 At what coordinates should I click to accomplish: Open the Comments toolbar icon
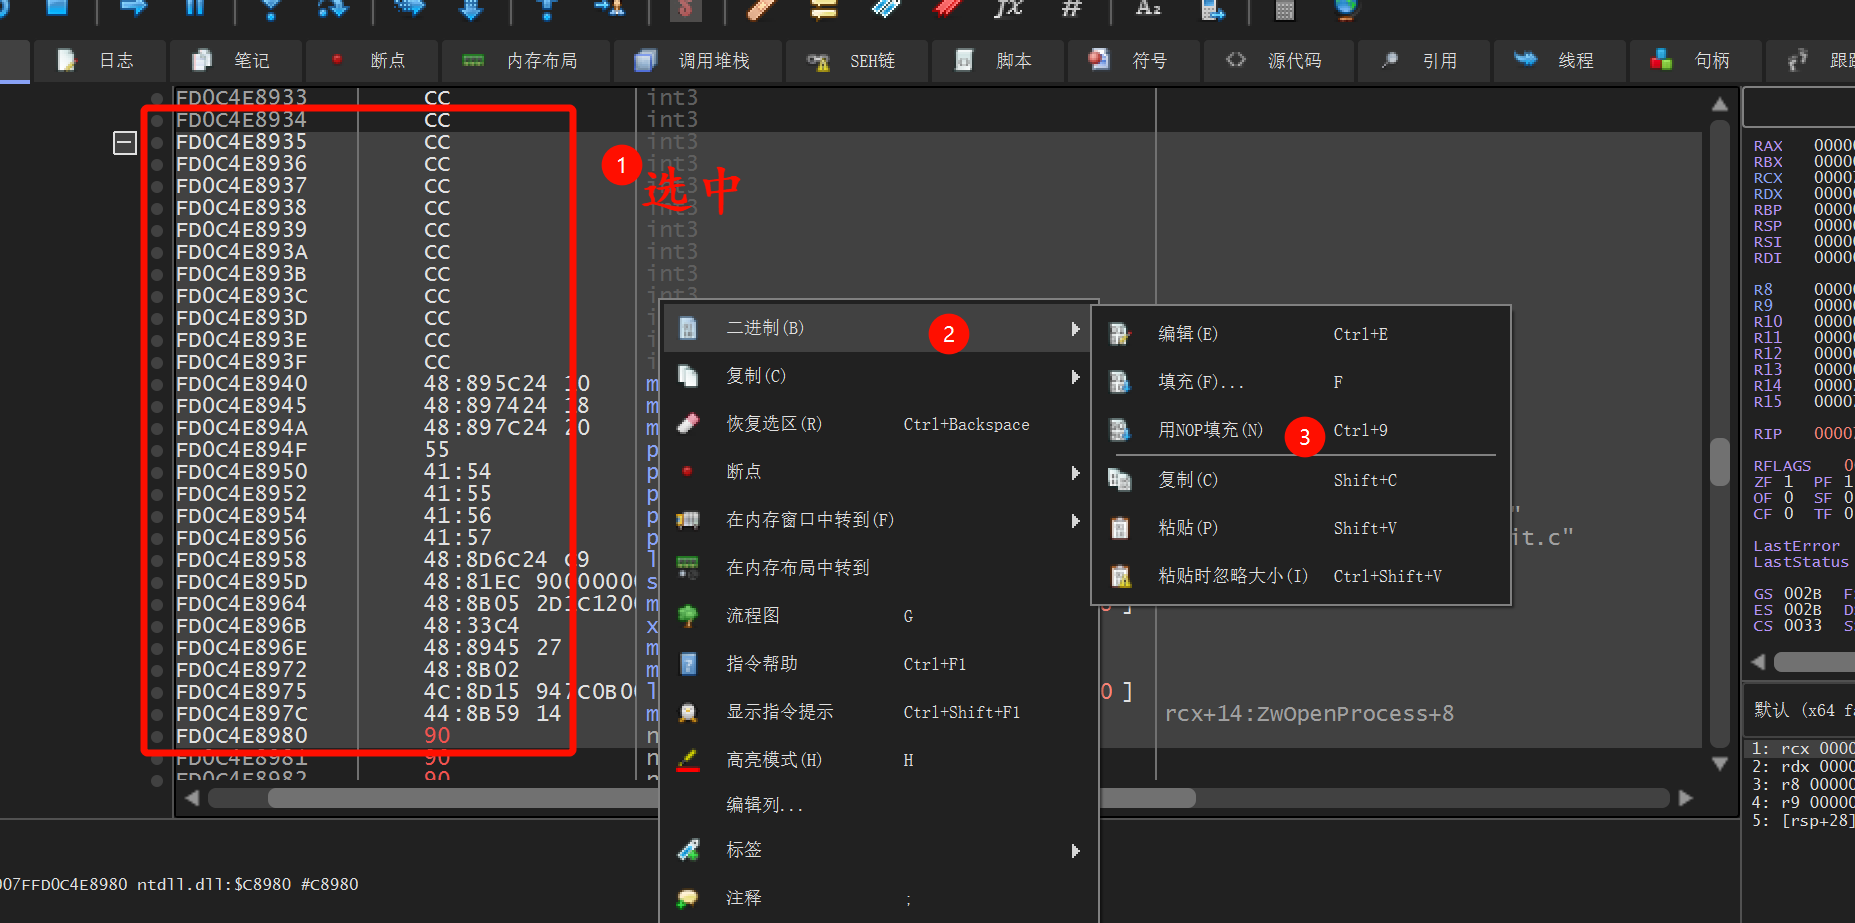[823, 9]
